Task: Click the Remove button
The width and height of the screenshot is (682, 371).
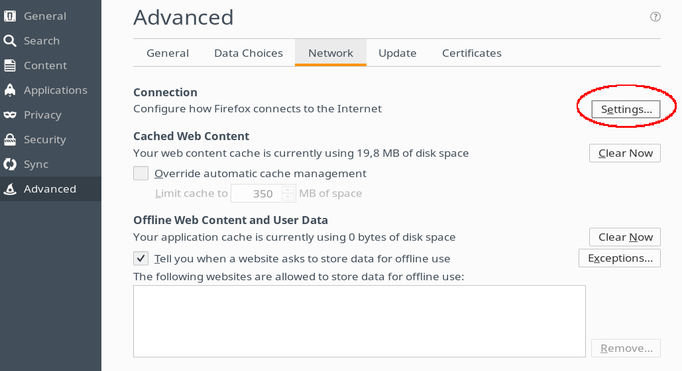Action: coord(626,348)
